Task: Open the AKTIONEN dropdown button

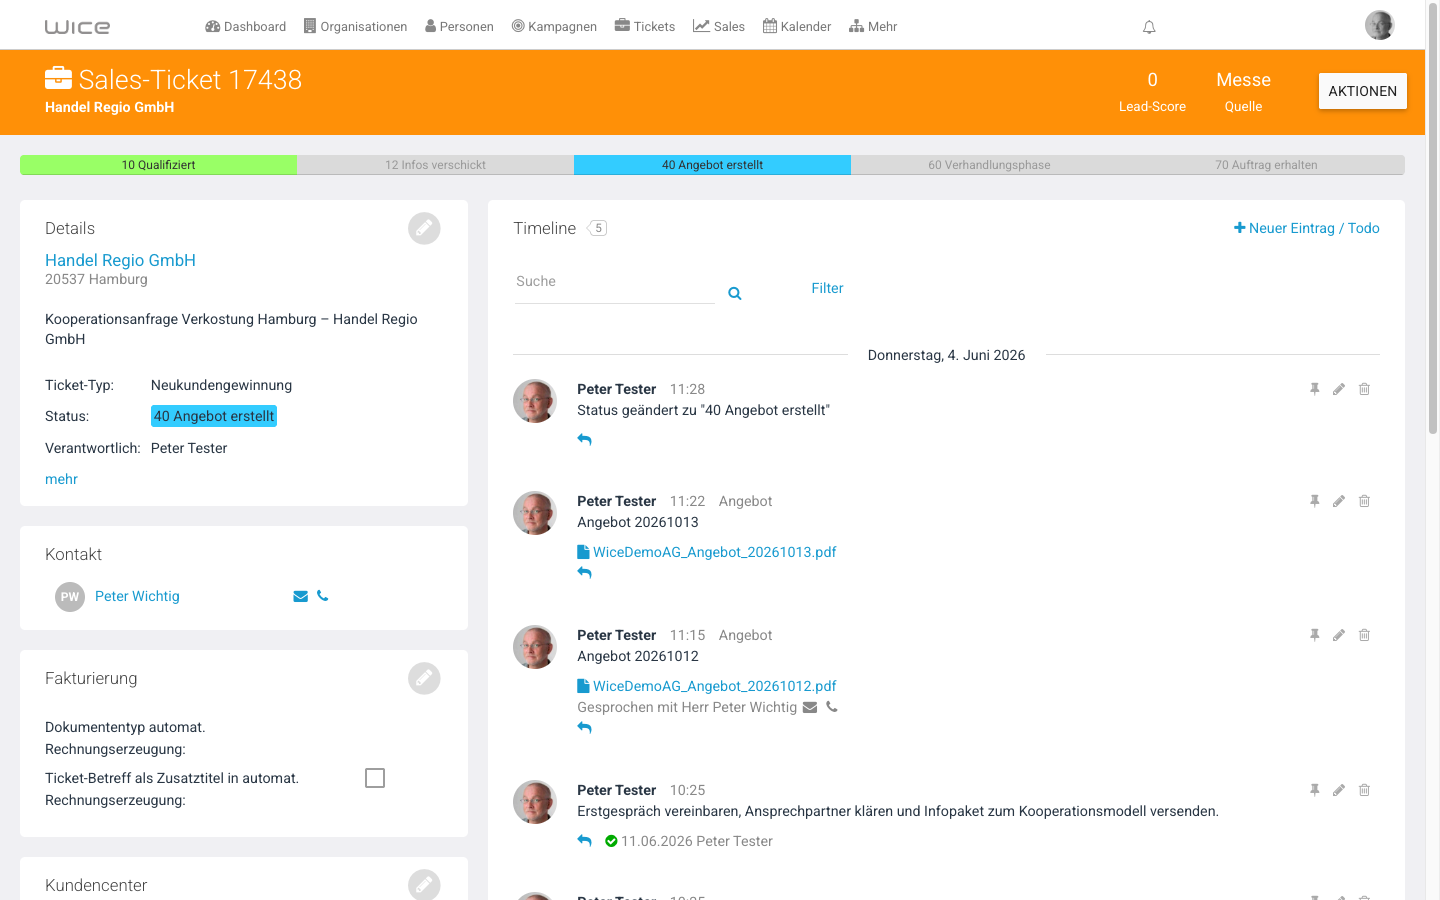Action: [x=1362, y=91]
